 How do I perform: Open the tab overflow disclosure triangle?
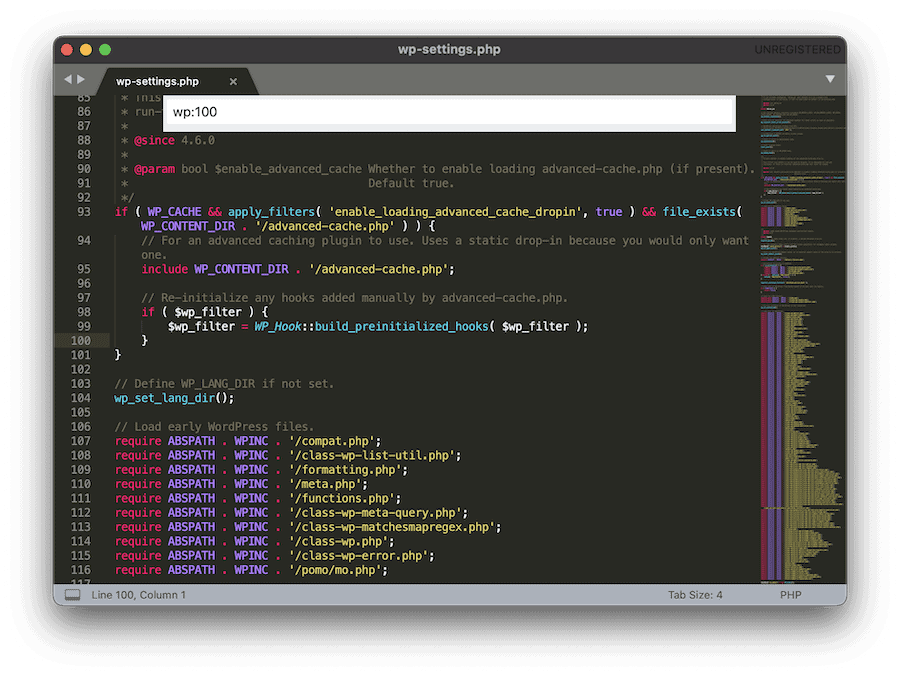tap(830, 76)
